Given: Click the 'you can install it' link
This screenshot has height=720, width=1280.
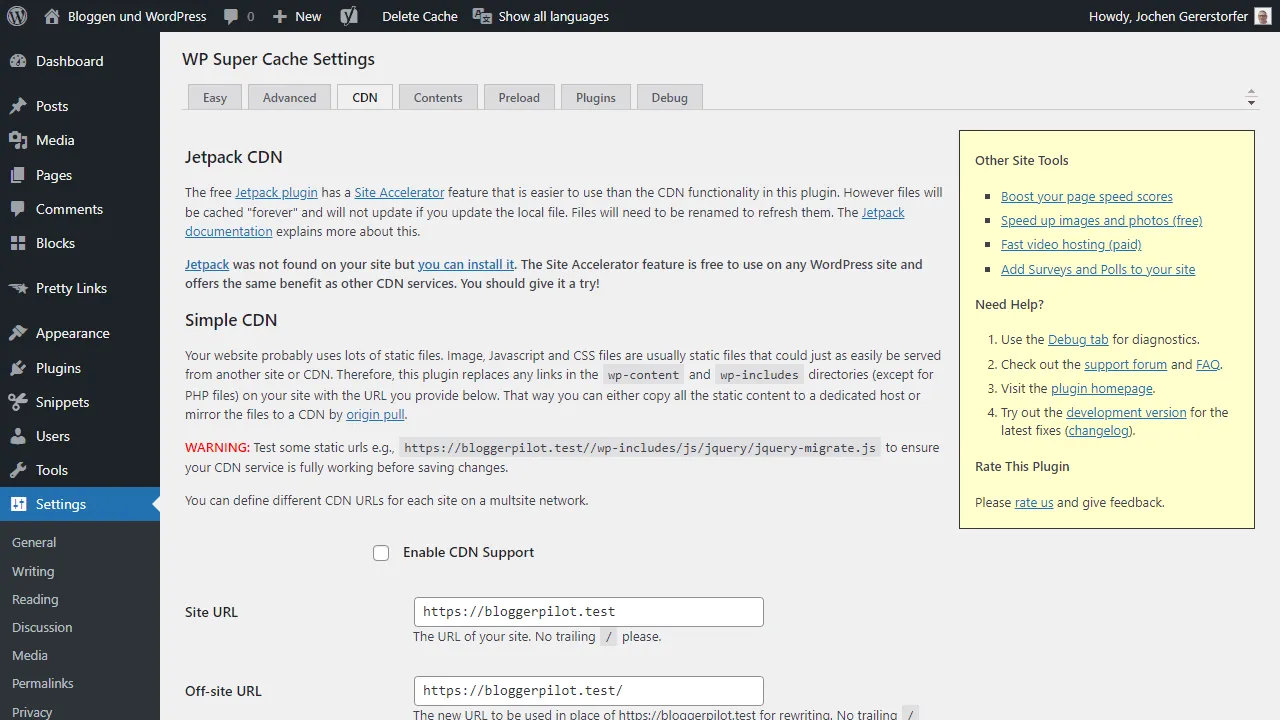Looking at the screenshot, I should (x=466, y=264).
